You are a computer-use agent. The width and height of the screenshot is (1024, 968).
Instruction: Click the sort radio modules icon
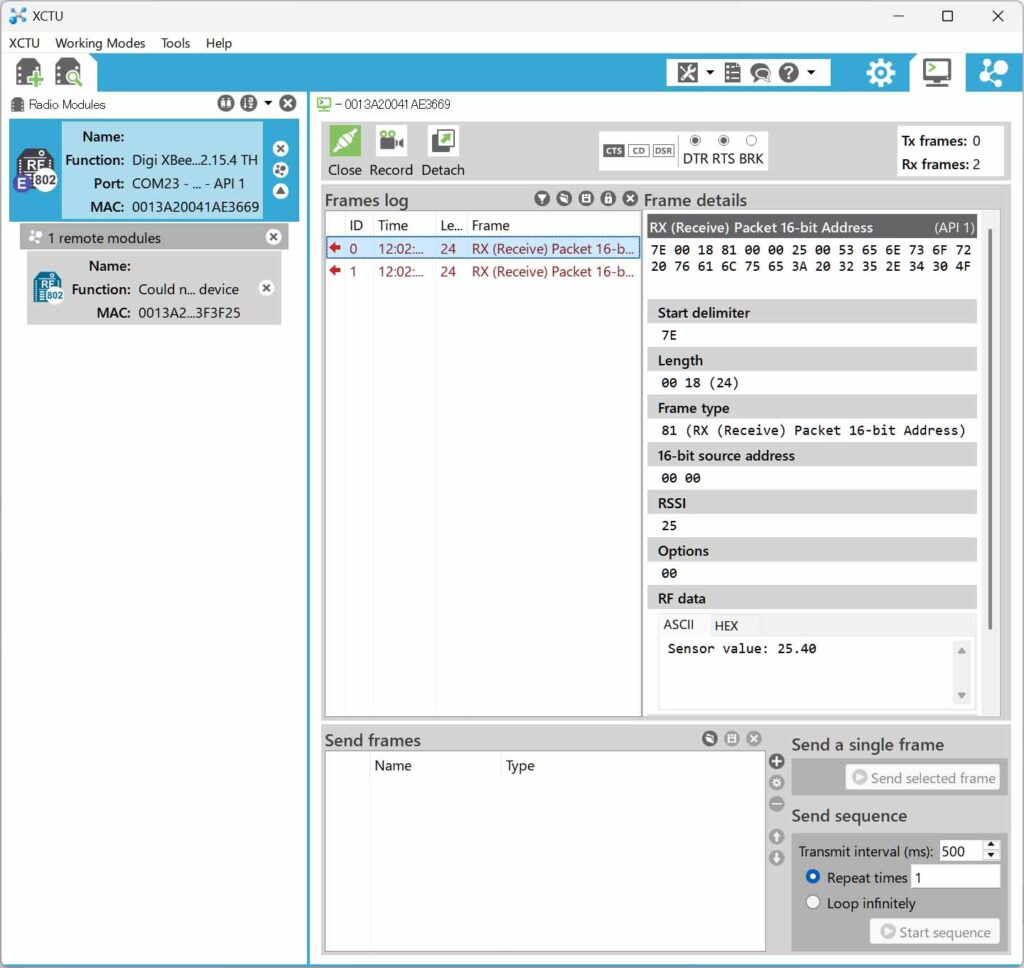point(248,103)
